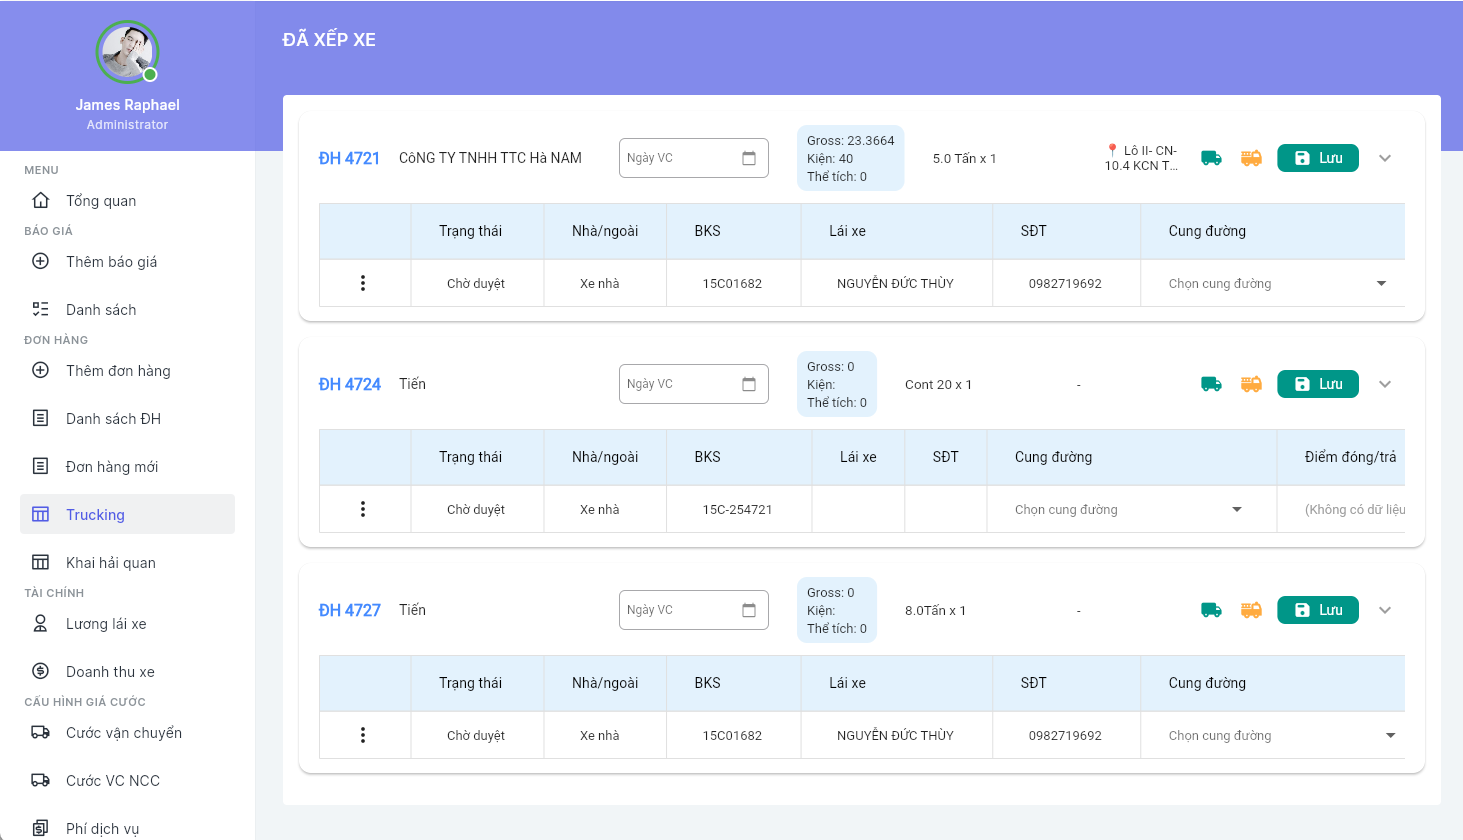Click orange truck icon for order ĐH 4724

pyautogui.click(x=1251, y=384)
